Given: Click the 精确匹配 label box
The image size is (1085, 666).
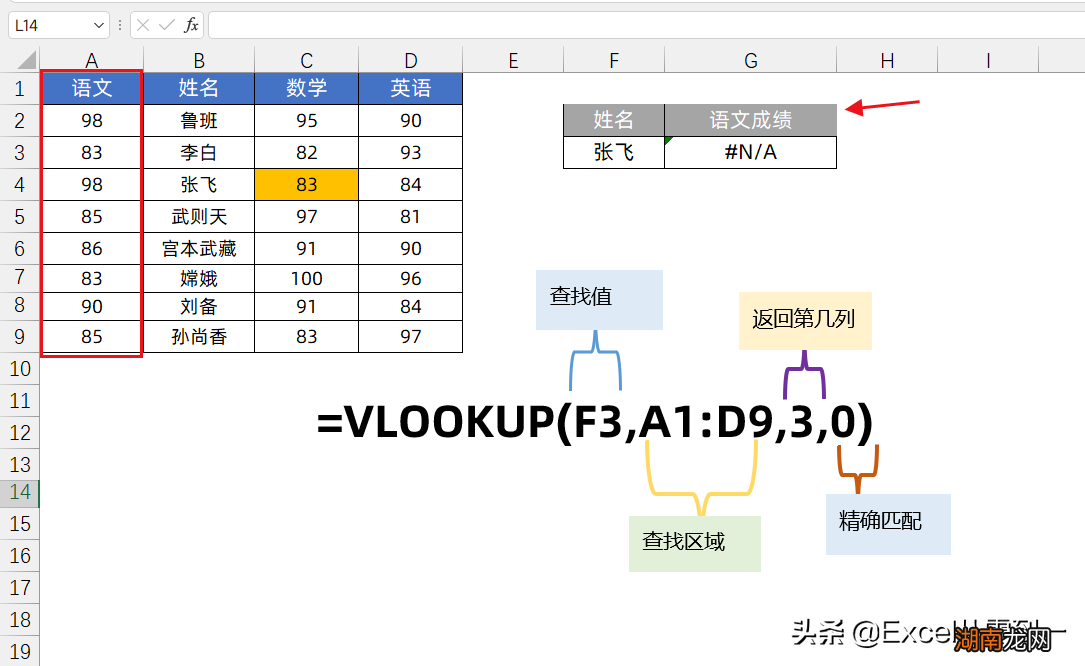Looking at the screenshot, I should point(887,523).
